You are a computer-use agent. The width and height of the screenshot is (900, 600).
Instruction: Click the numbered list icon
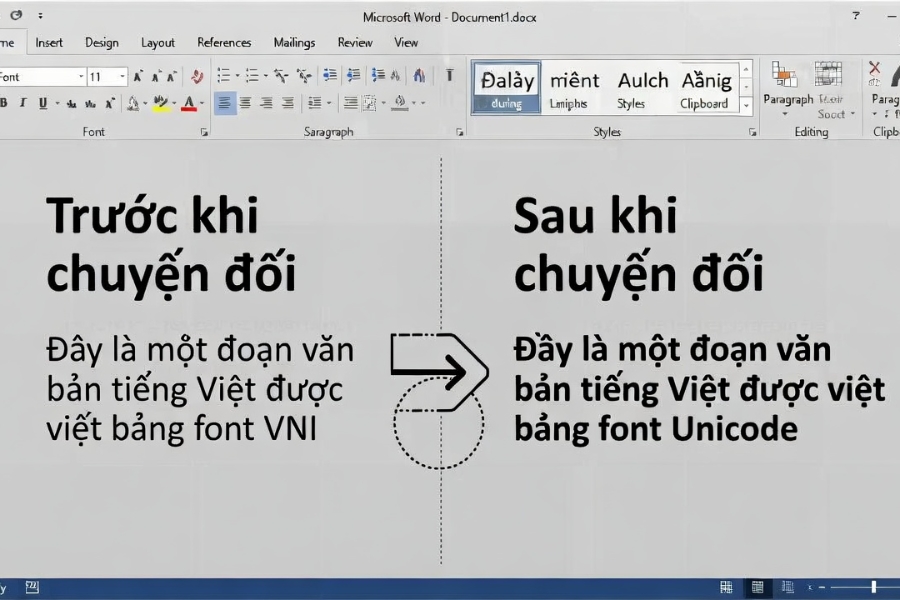252,76
